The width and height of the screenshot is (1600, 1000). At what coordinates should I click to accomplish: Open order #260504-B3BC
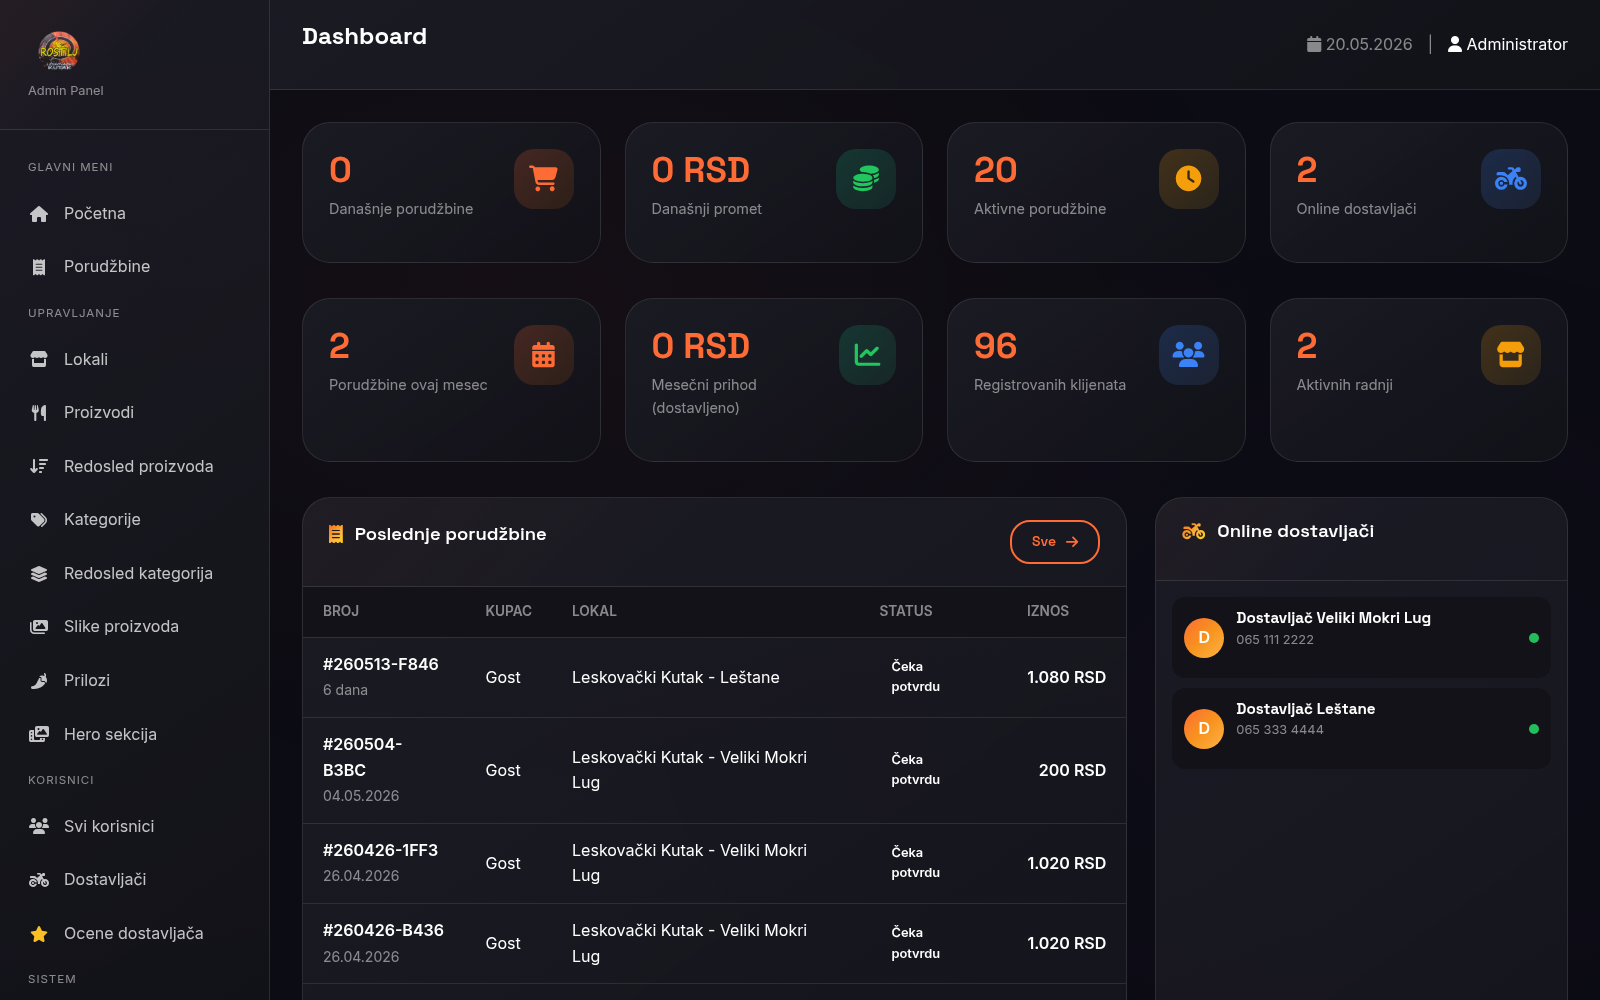coord(363,757)
